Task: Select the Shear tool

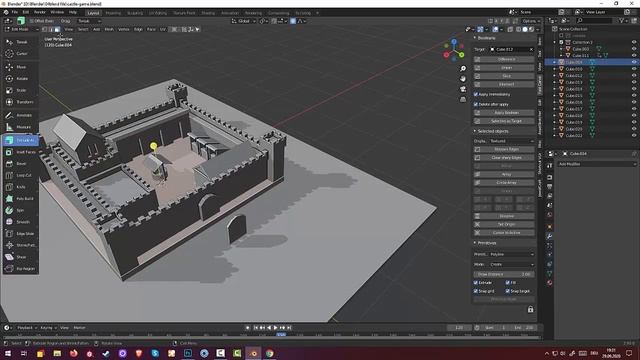Action: click(x=20, y=257)
